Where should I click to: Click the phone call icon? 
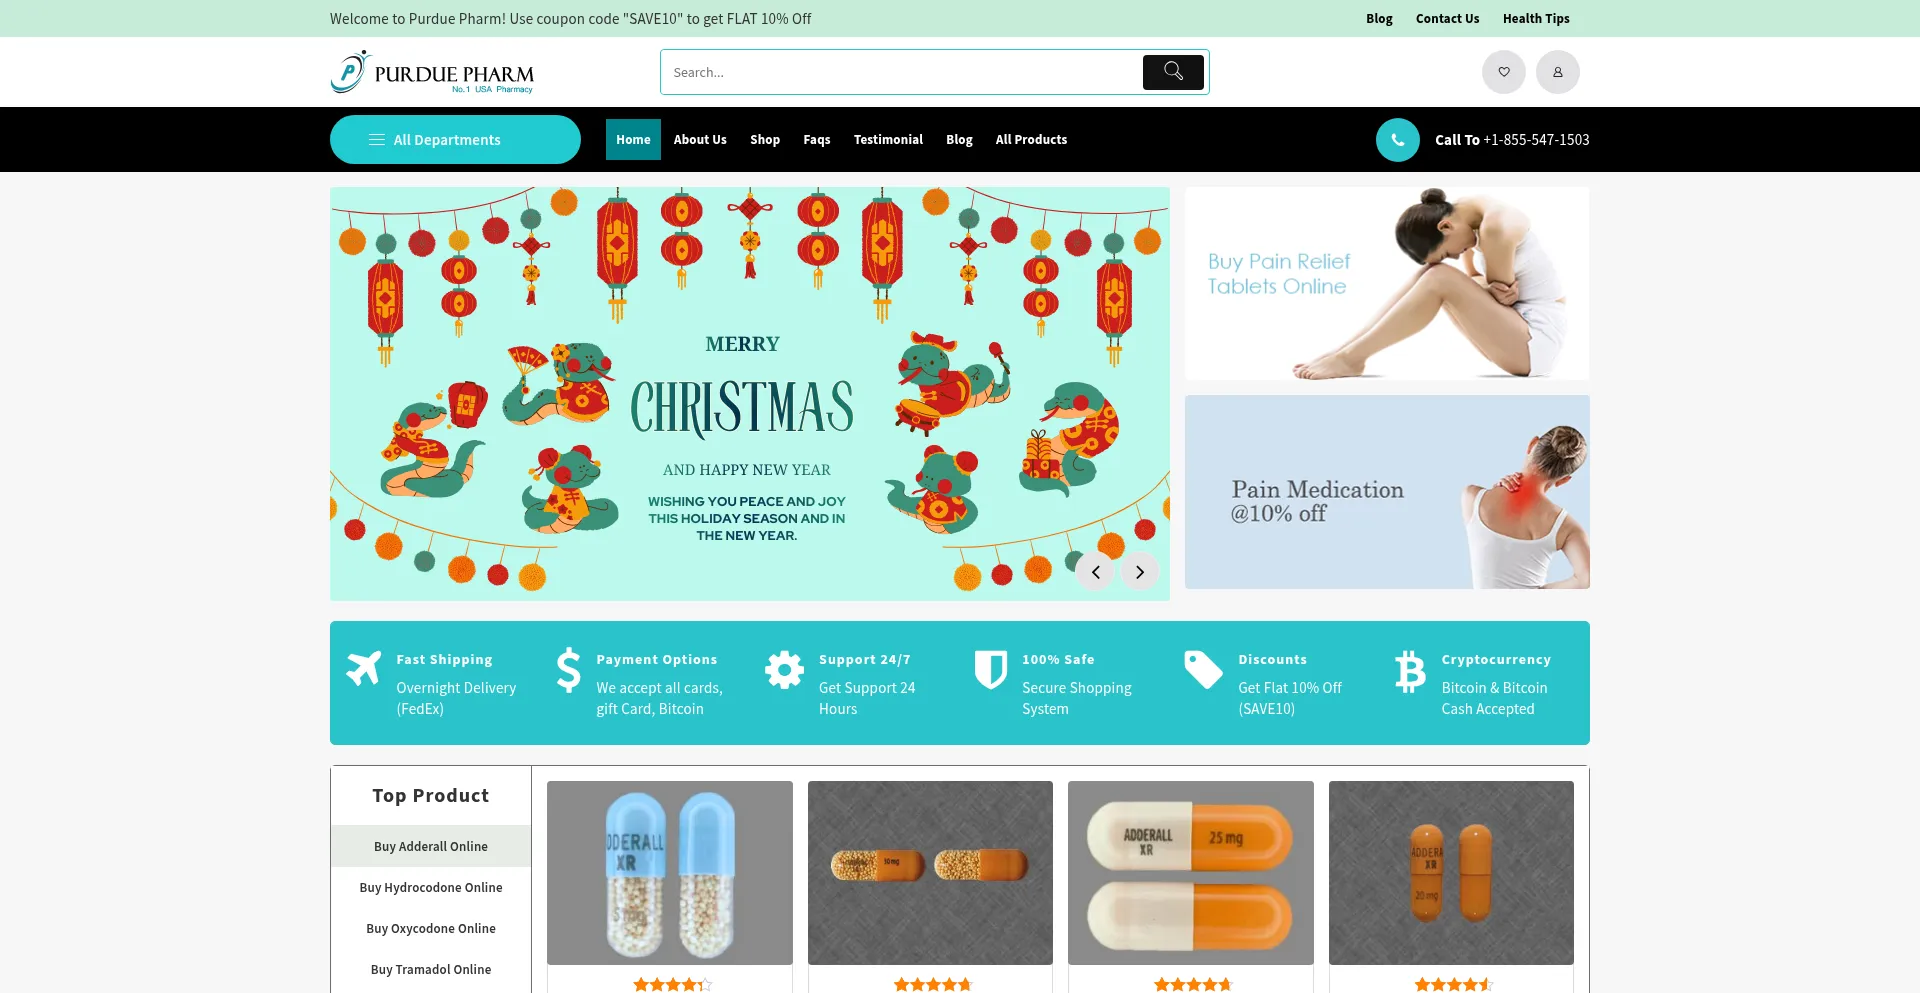(x=1397, y=140)
